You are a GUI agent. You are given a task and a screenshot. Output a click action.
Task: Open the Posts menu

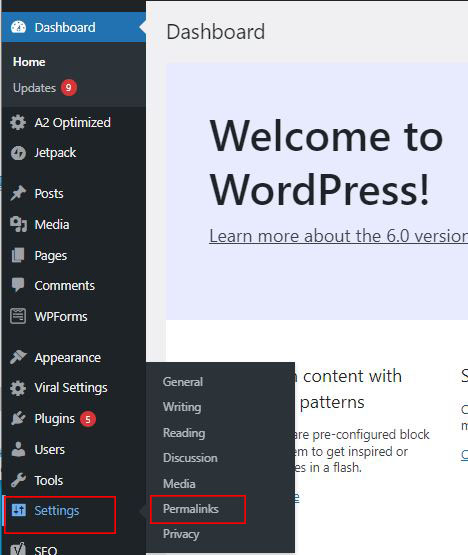tap(49, 194)
